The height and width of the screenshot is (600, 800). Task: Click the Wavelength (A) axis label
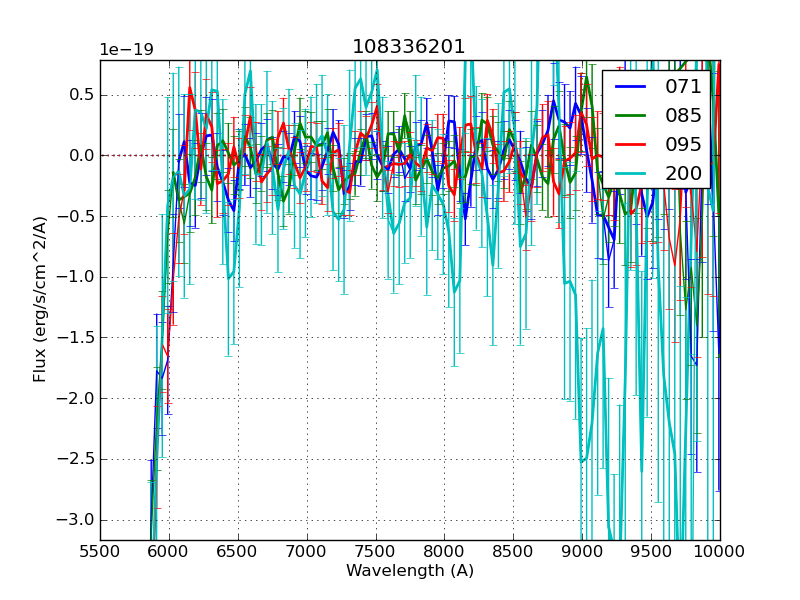point(410,571)
